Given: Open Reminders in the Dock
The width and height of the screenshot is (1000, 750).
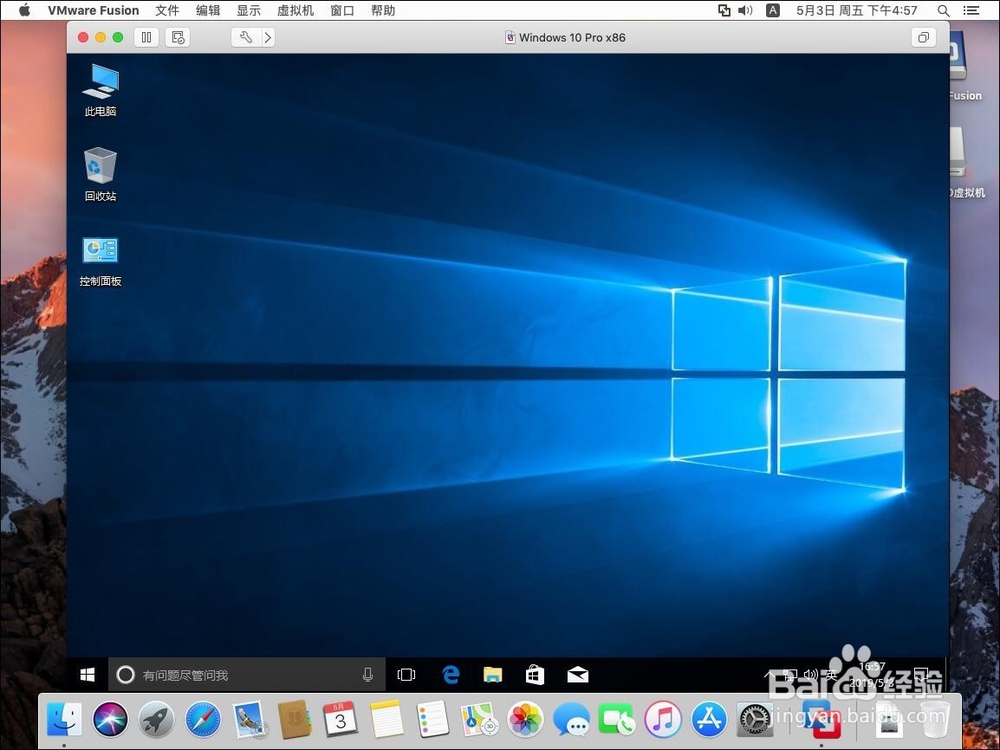Looking at the screenshot, I should (x=433, y=719).
